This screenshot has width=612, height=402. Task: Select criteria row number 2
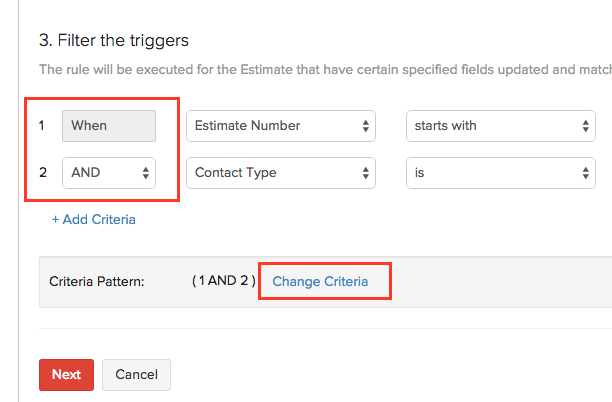pyautogui.click(x=42, y=173)
